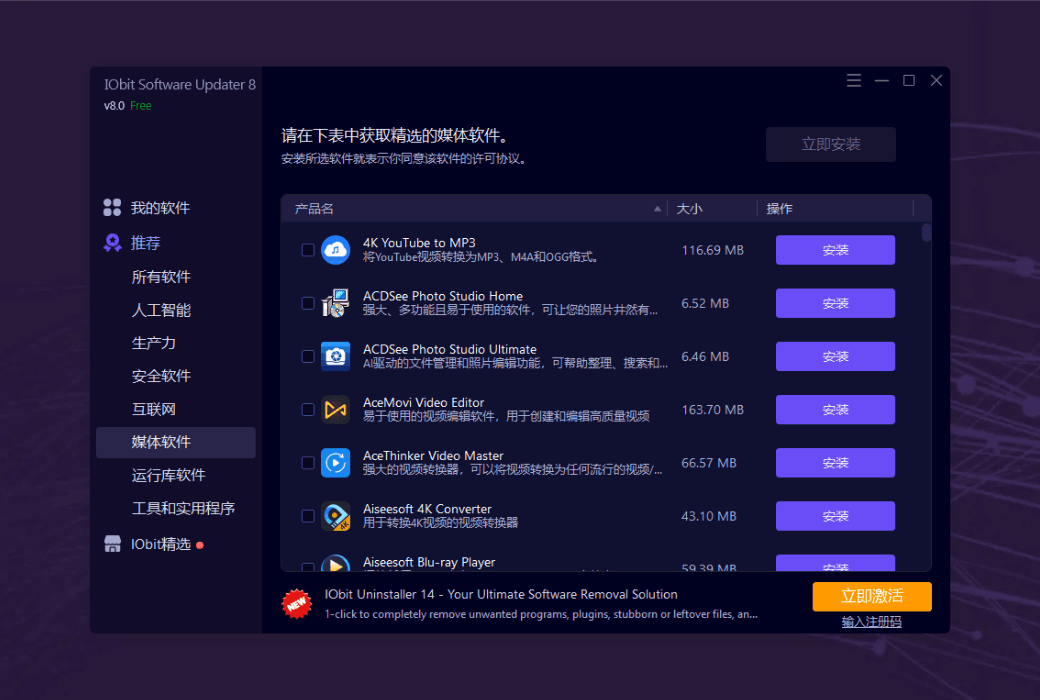Screen dimensions: 1040x700
Task: Tick the 4K YouTube to MP3 checkbox
Action: tap(308, 250)
